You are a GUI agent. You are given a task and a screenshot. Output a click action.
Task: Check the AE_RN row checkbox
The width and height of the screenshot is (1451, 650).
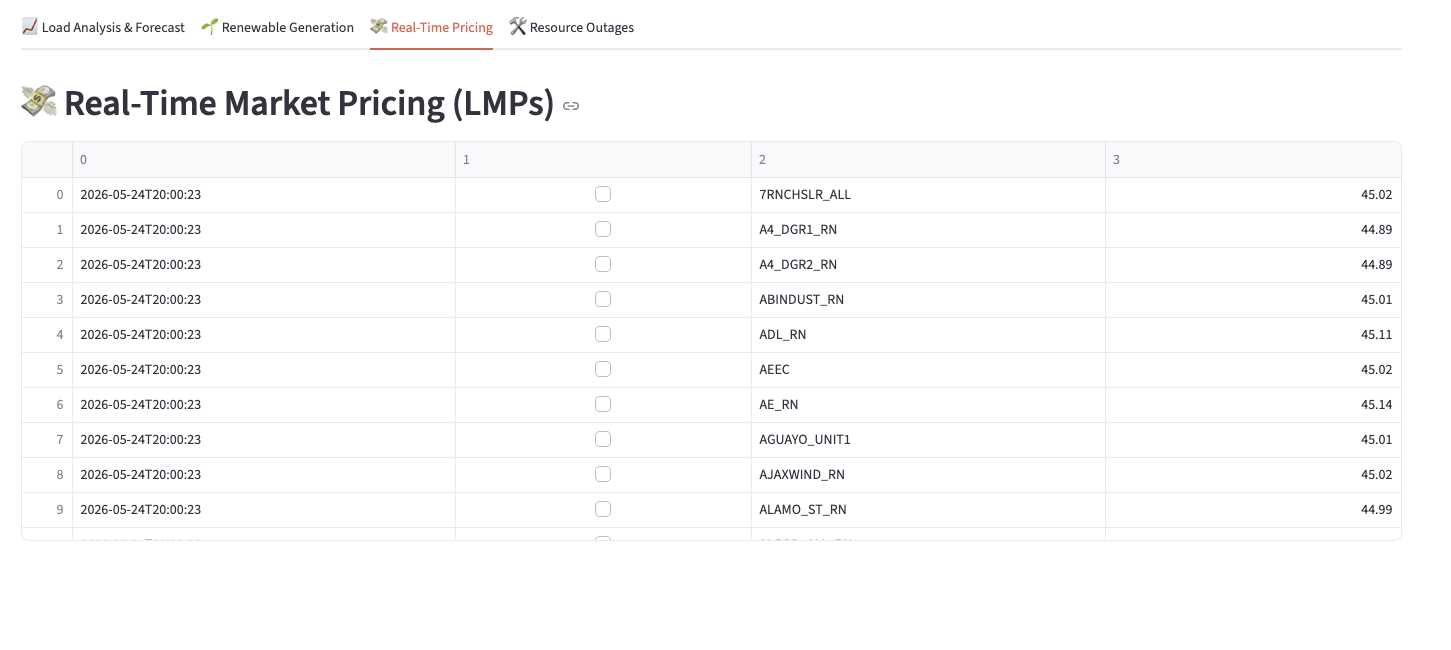[603, 404]
